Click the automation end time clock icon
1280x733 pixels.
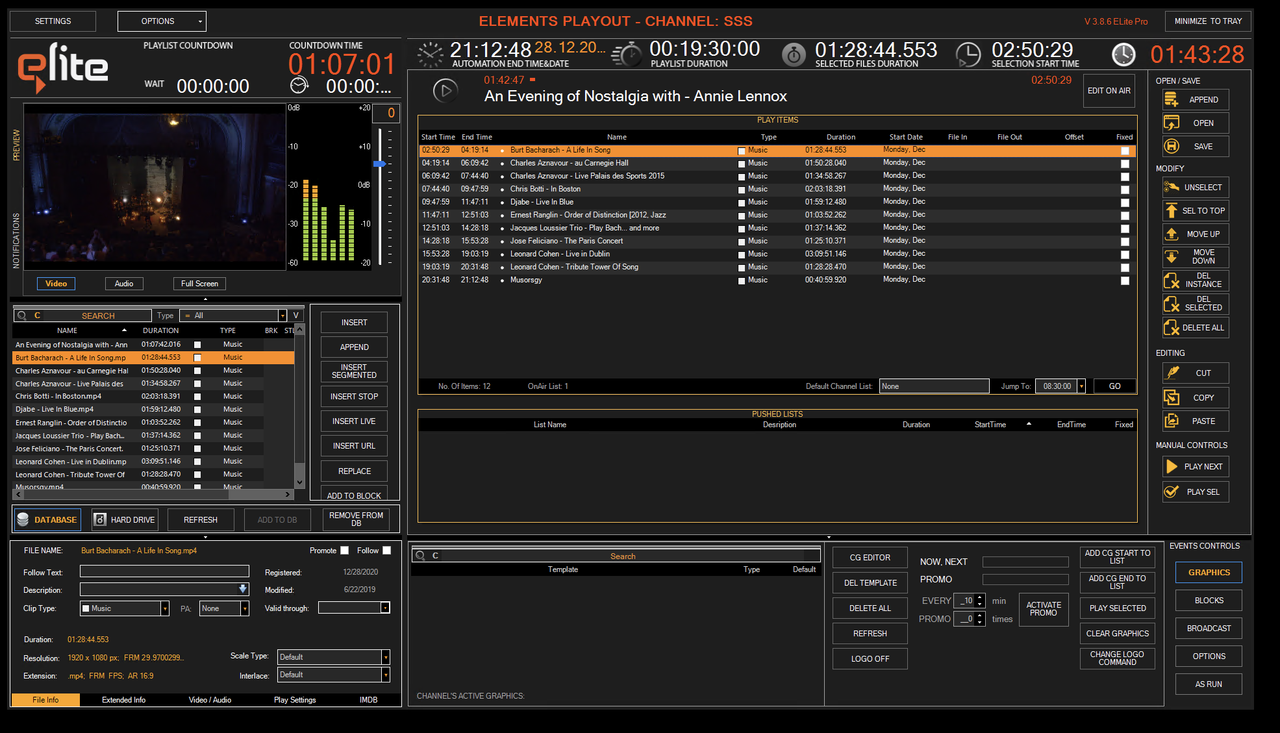(x=431, y=54)
